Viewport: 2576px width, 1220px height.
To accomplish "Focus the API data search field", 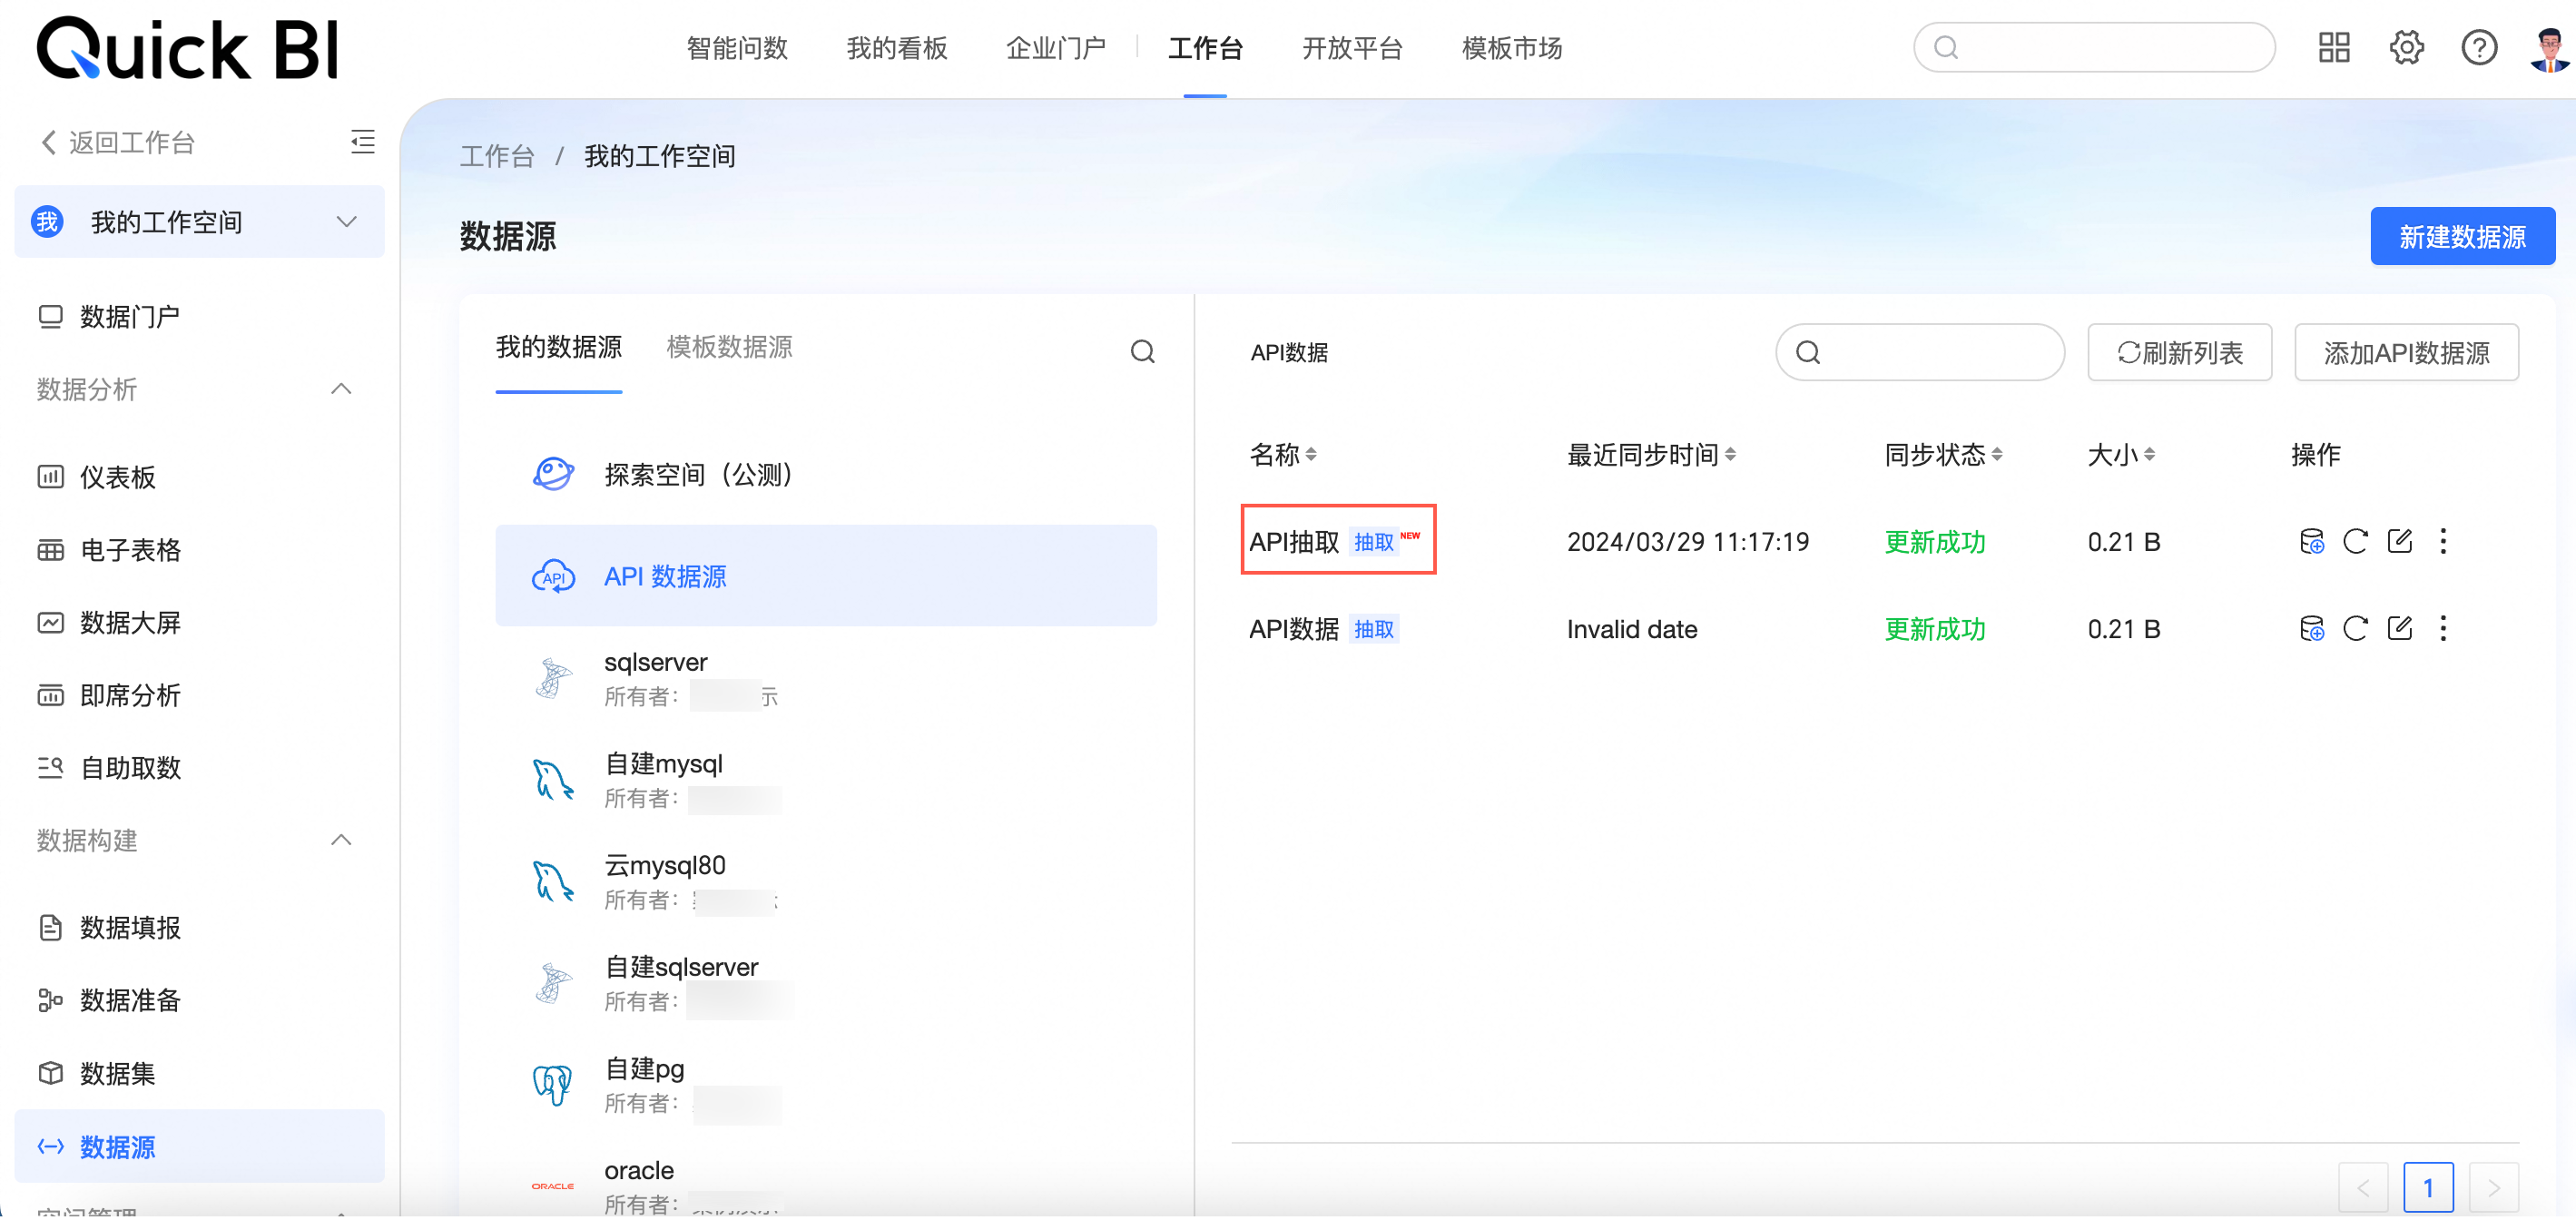I will [x=1919, y=352].
